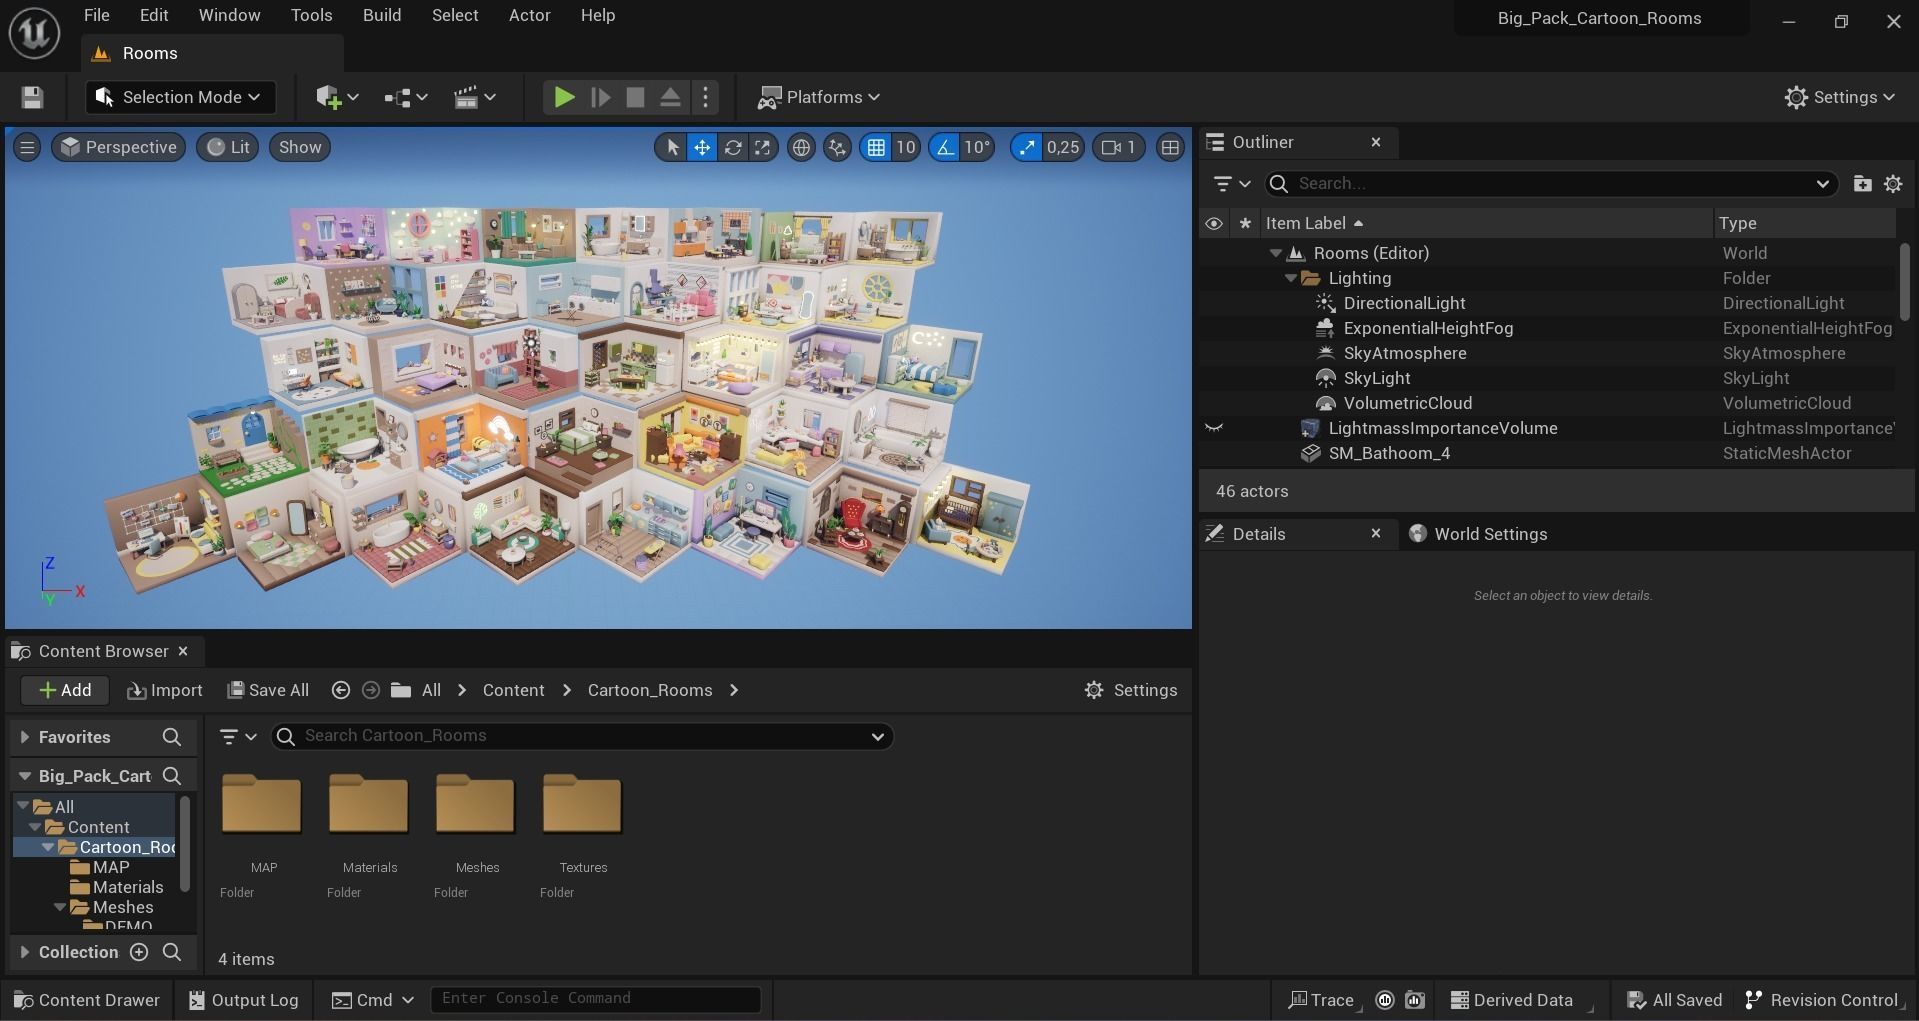This screenshot has width=1919, height=1021.
Task: Open the Outliner filter menu
Action: tap(1232, 184)
